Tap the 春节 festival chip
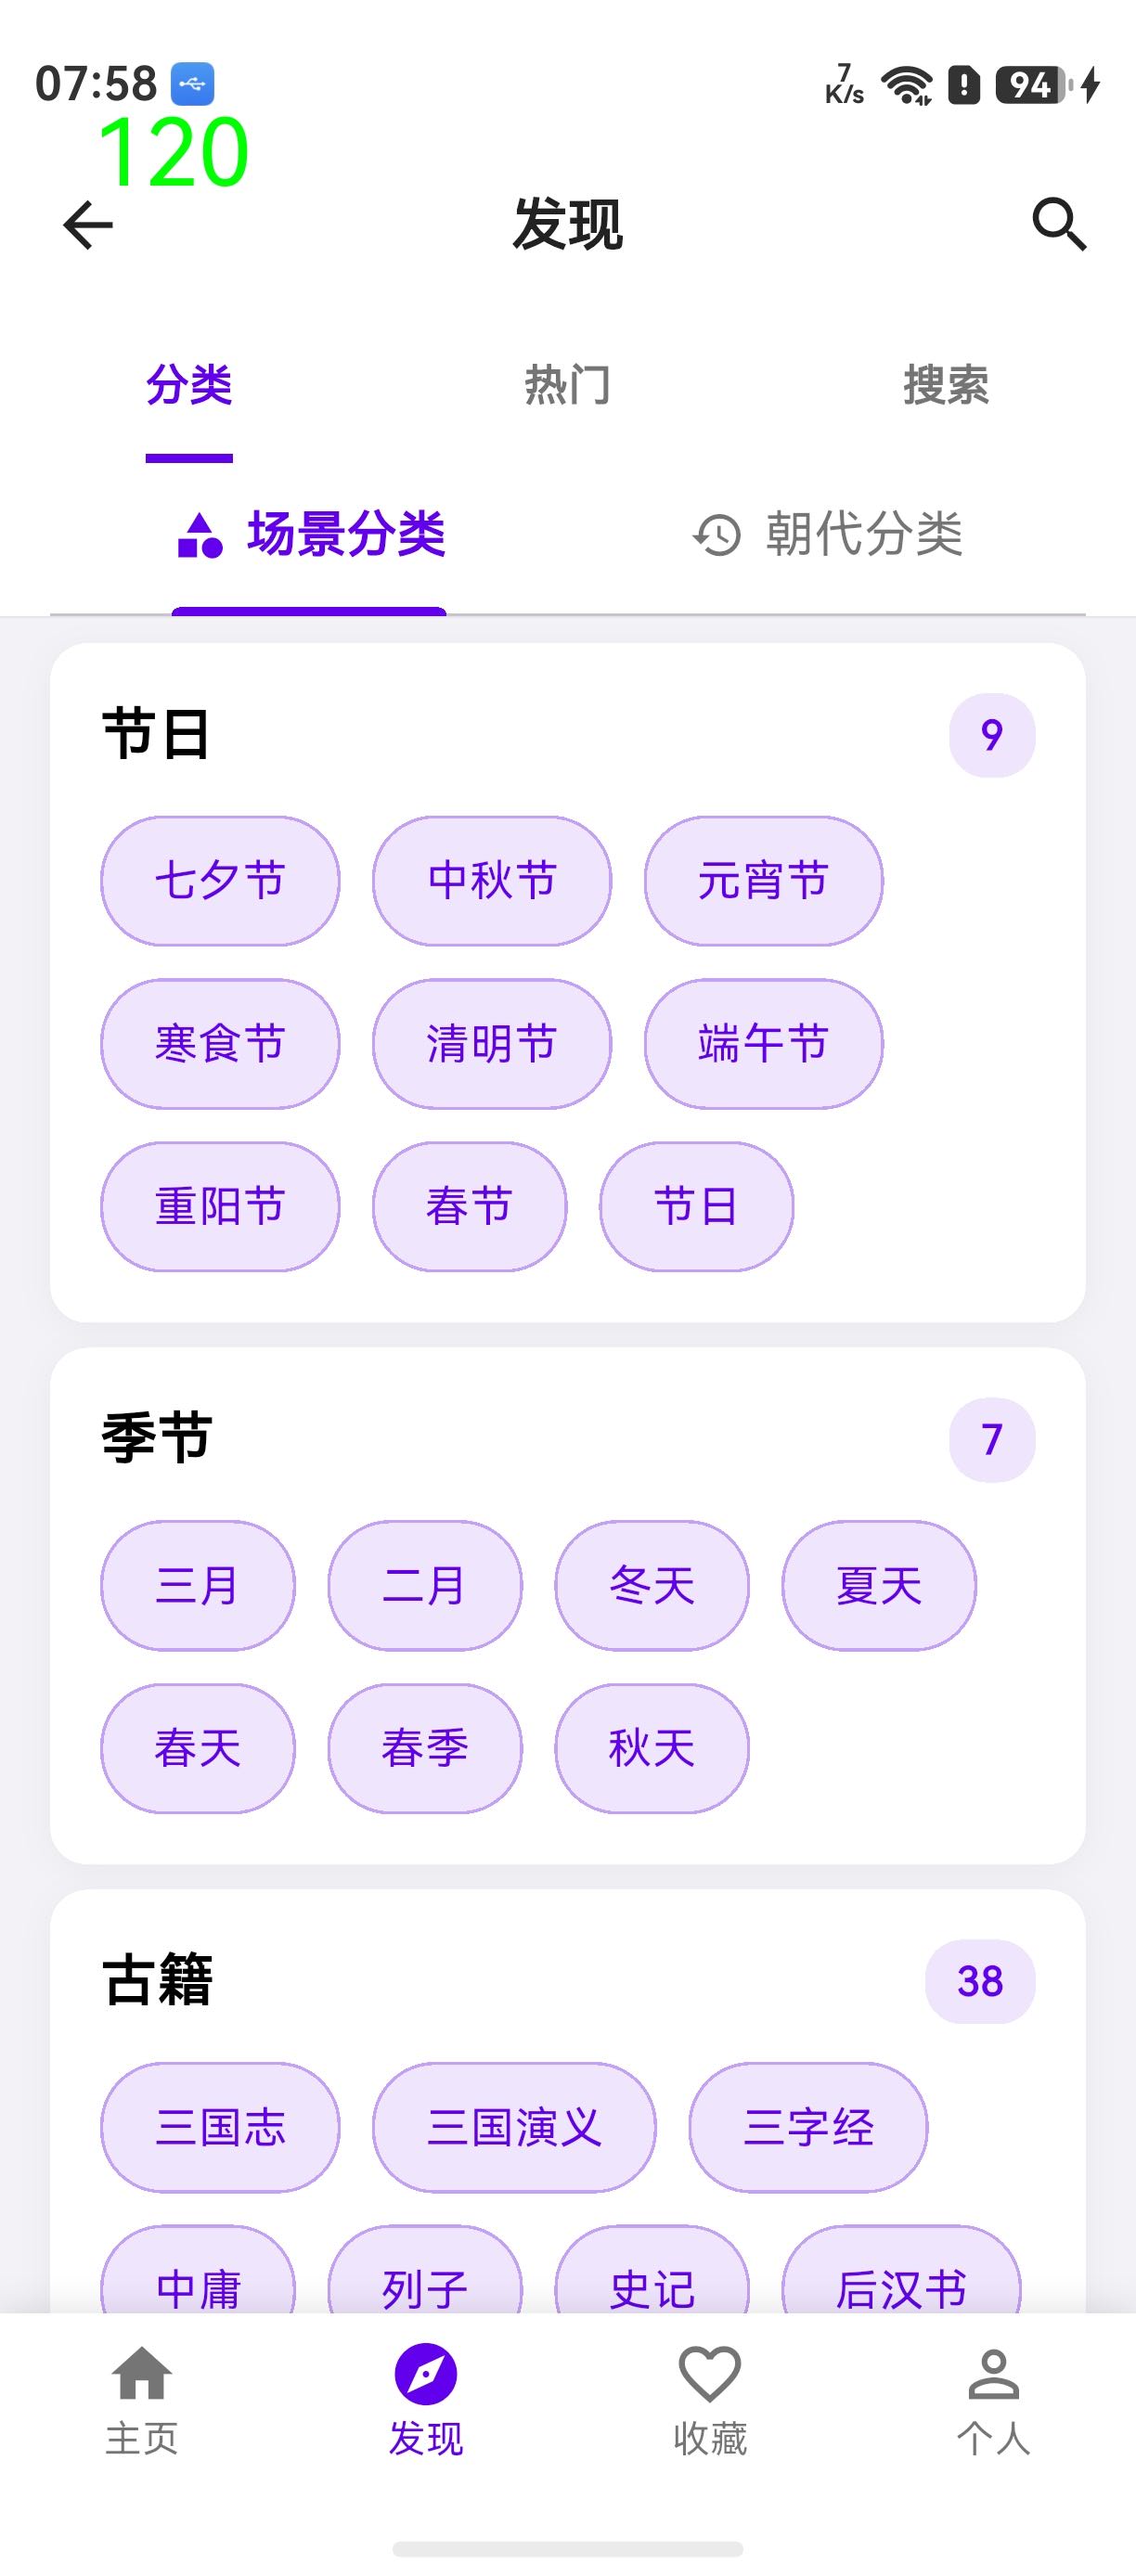 470,1207
